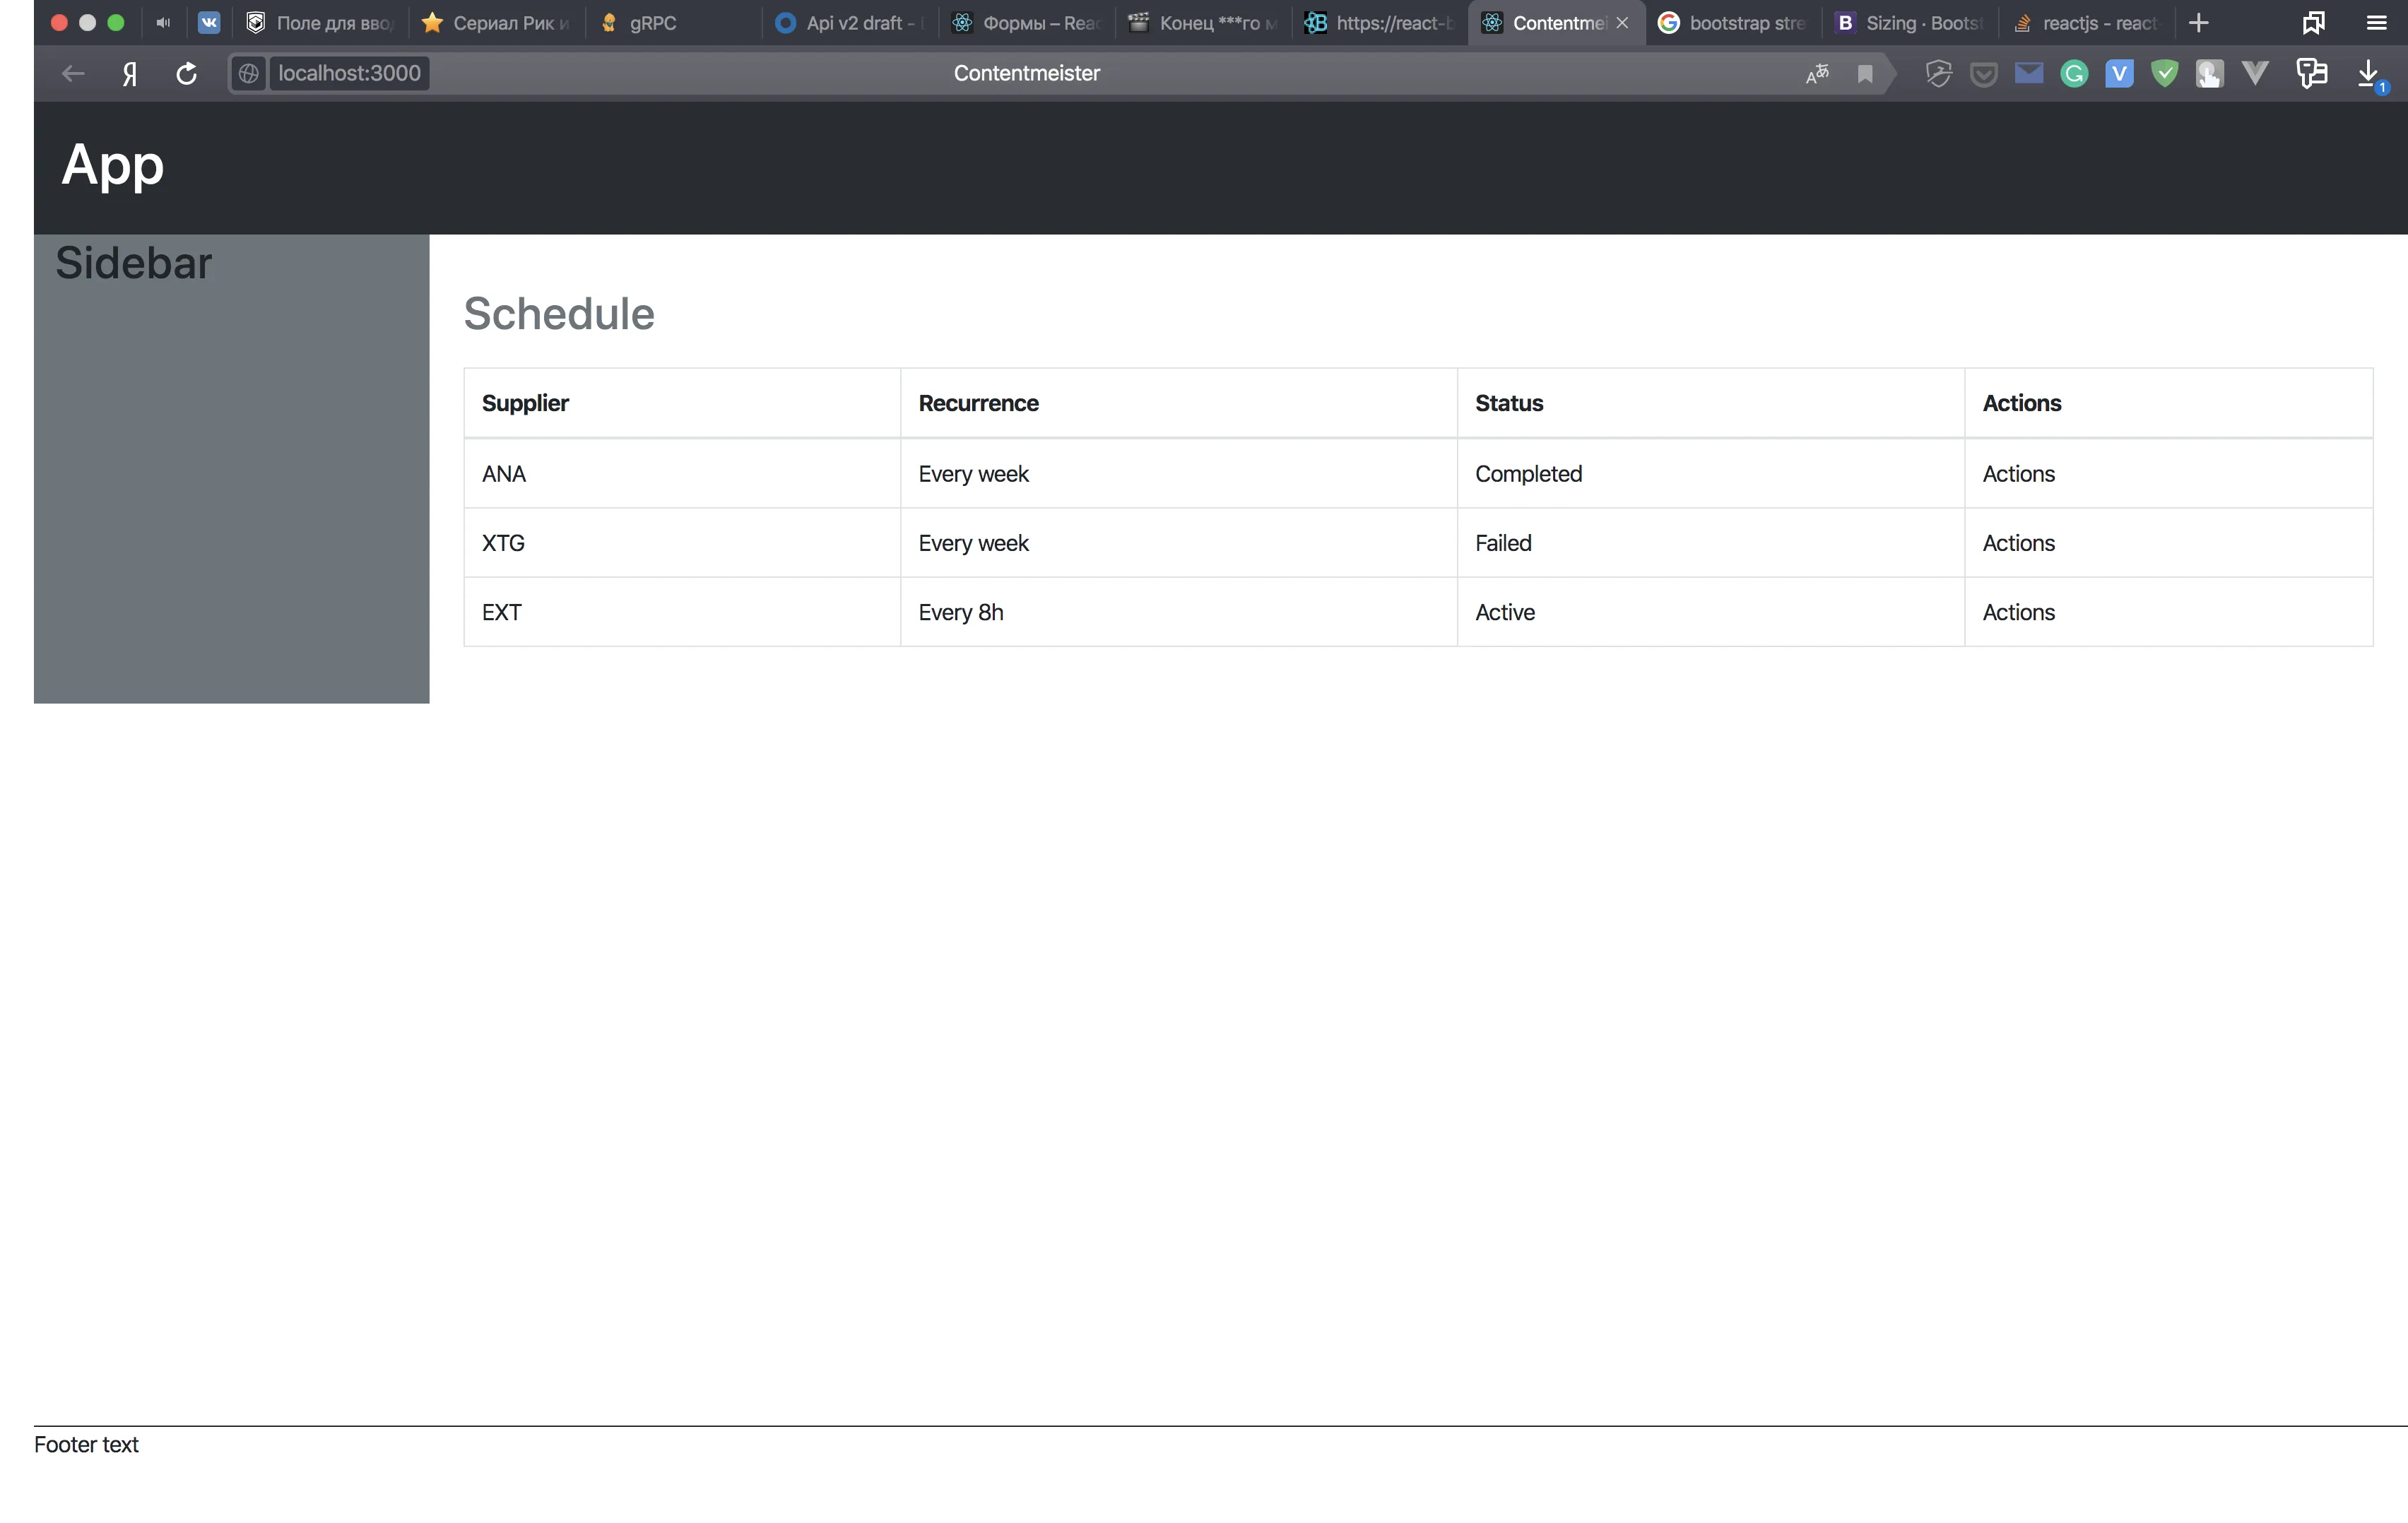The height and width of the screenshot is (1523, 2408).
Task: Click the Grammarly extension icon
Action: point(2074,73)
